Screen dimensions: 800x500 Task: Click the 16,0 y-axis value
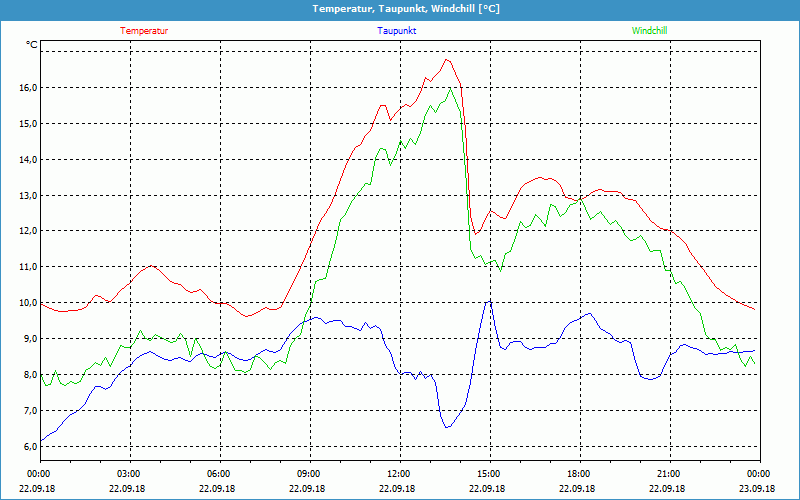point(29,88)
